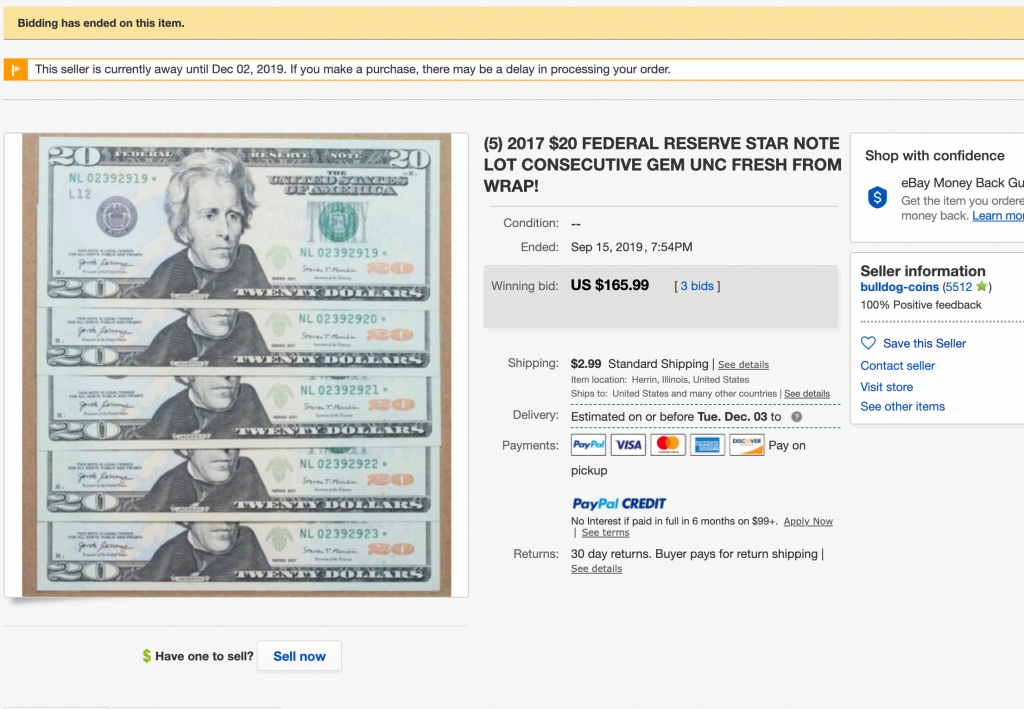Open the 3 bids history link

click(697, 286)
